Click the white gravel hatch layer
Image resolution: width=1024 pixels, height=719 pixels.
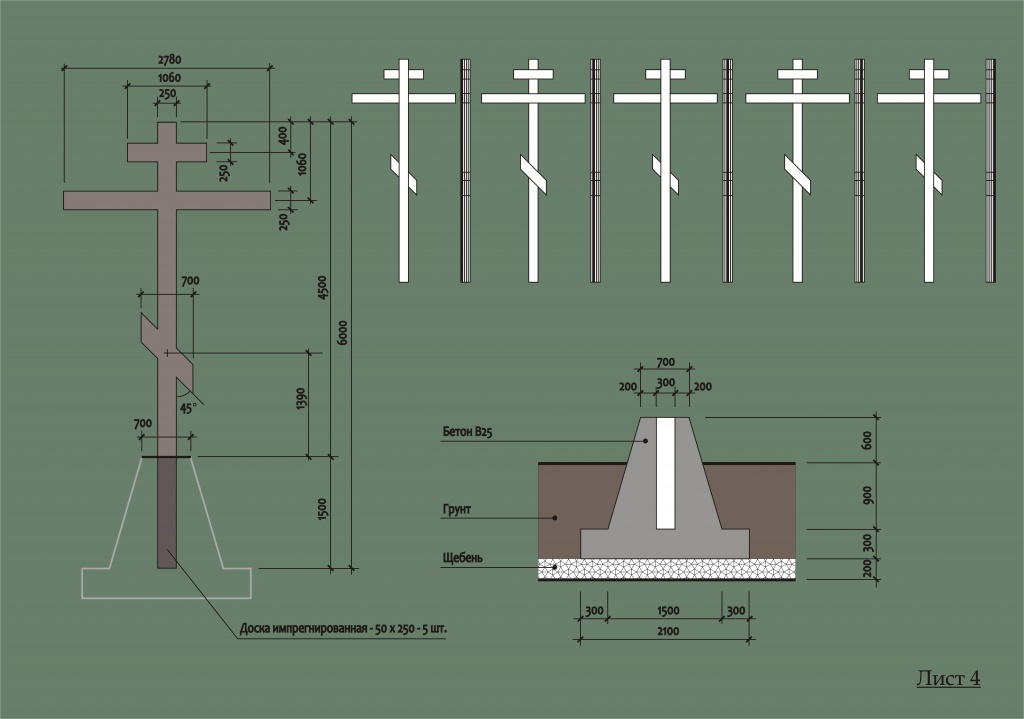[x=666, y=569]
